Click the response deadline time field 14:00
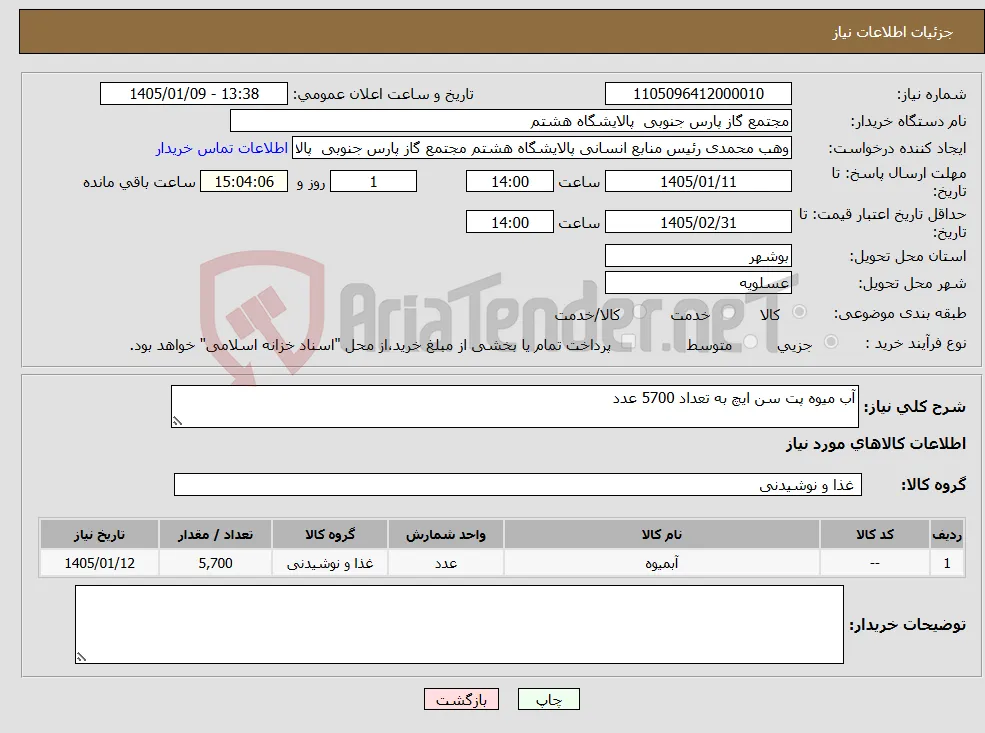Screen dimensions: 985x733 (509, 182)
